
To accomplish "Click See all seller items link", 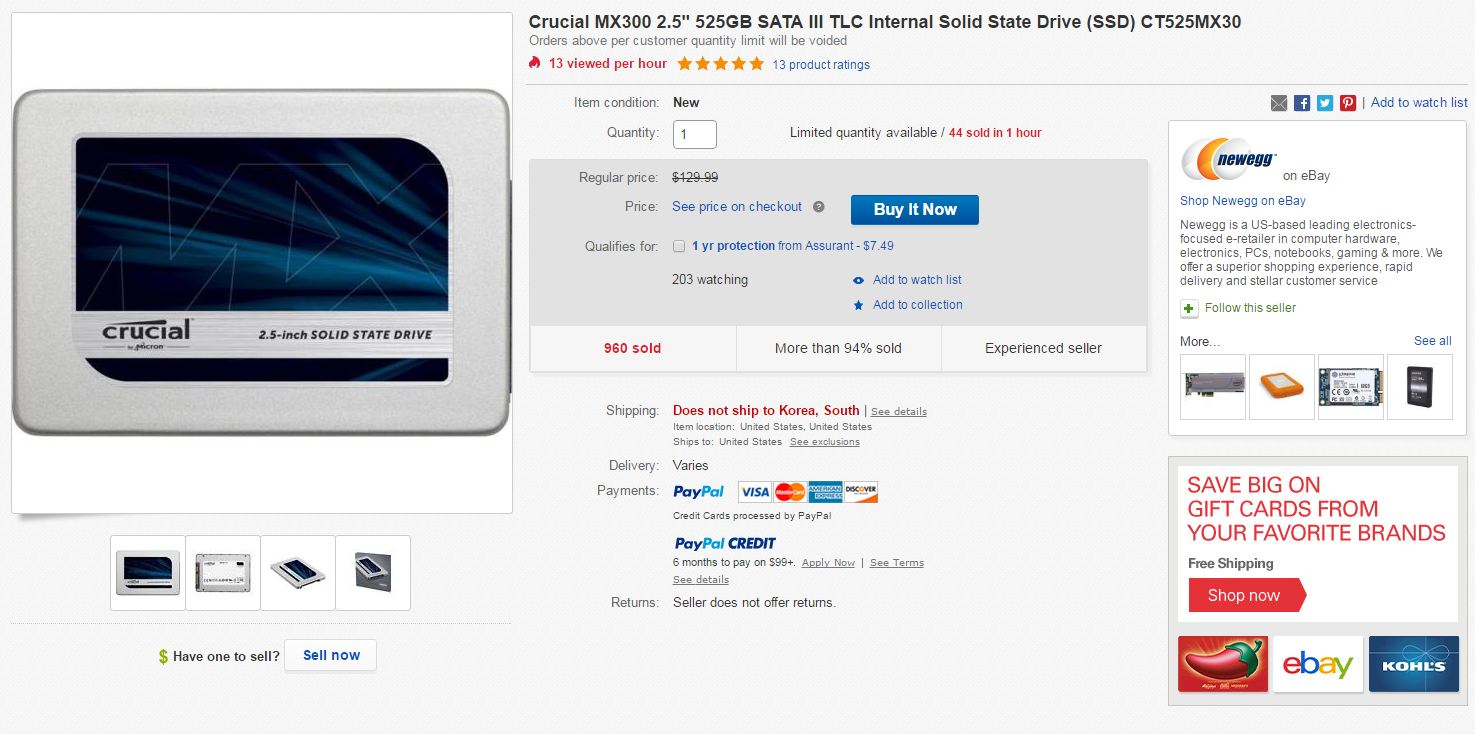I will 1433,341.
